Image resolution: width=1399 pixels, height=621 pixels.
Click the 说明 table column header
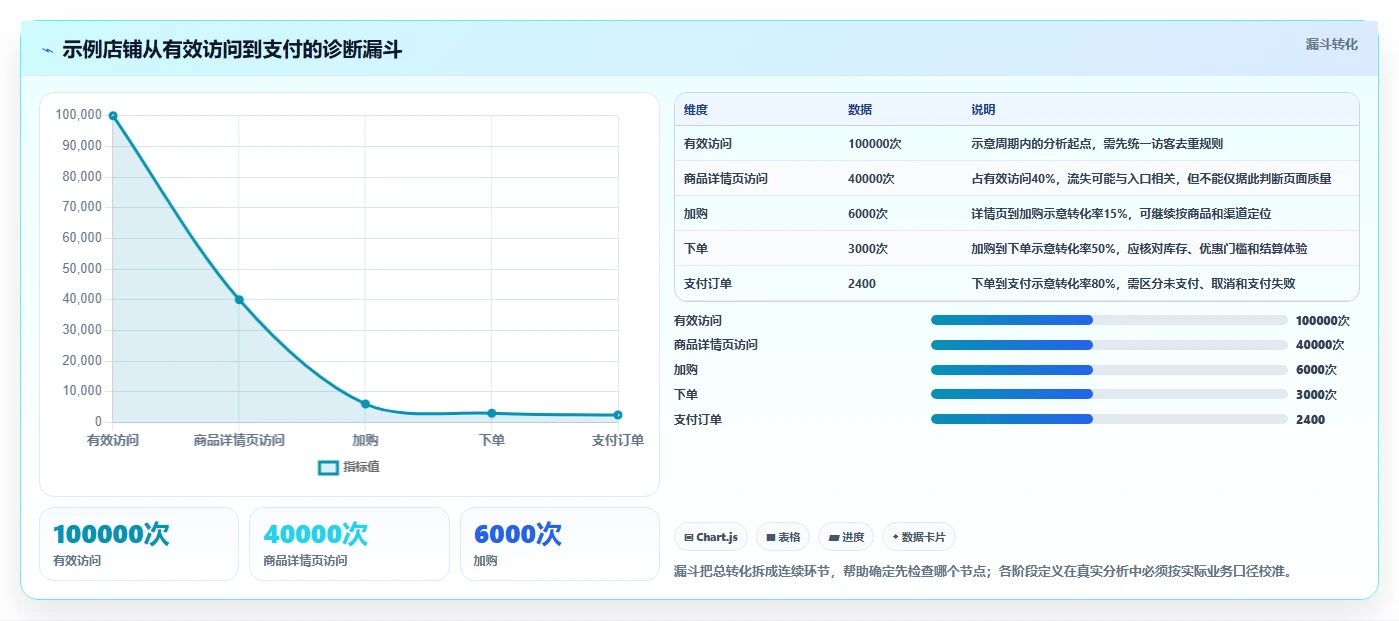[x=983, y=110]
